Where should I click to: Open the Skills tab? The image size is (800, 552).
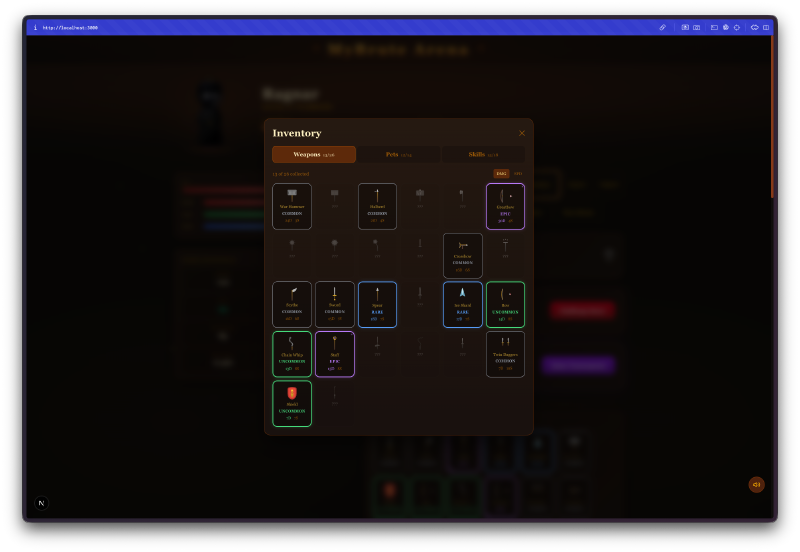(484, 155)
